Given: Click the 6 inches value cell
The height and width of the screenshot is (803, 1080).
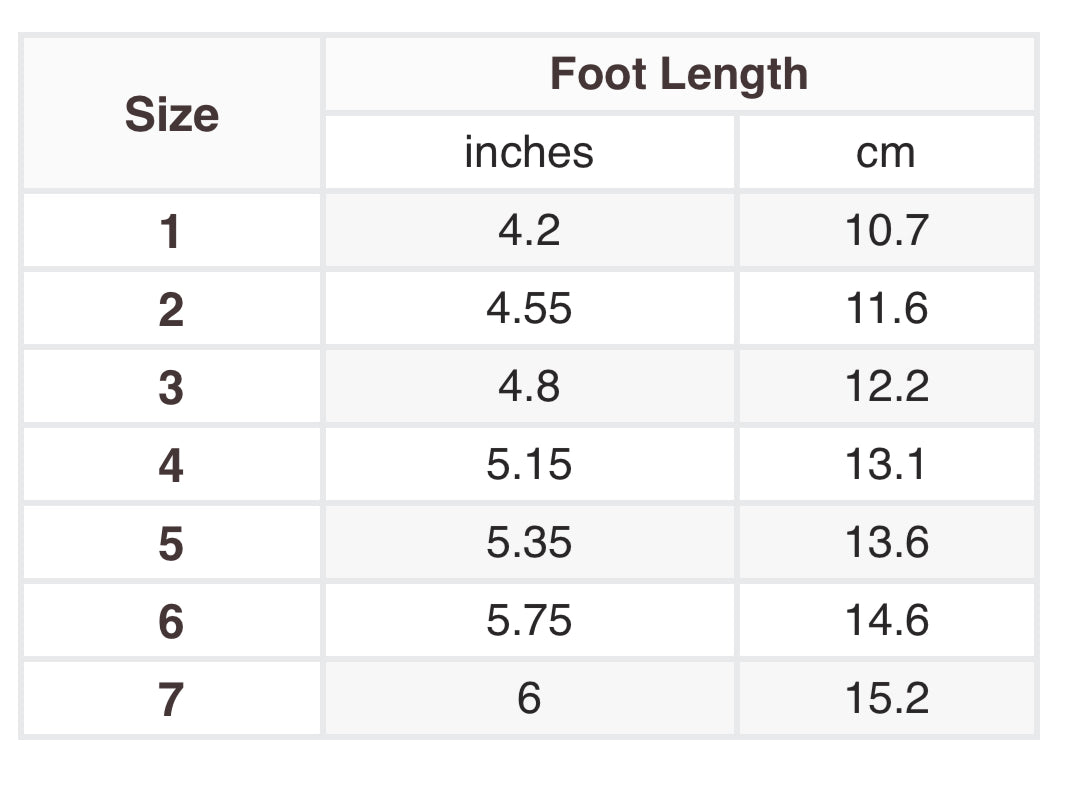Looking at the screenshot, I should tap(529, 698).
